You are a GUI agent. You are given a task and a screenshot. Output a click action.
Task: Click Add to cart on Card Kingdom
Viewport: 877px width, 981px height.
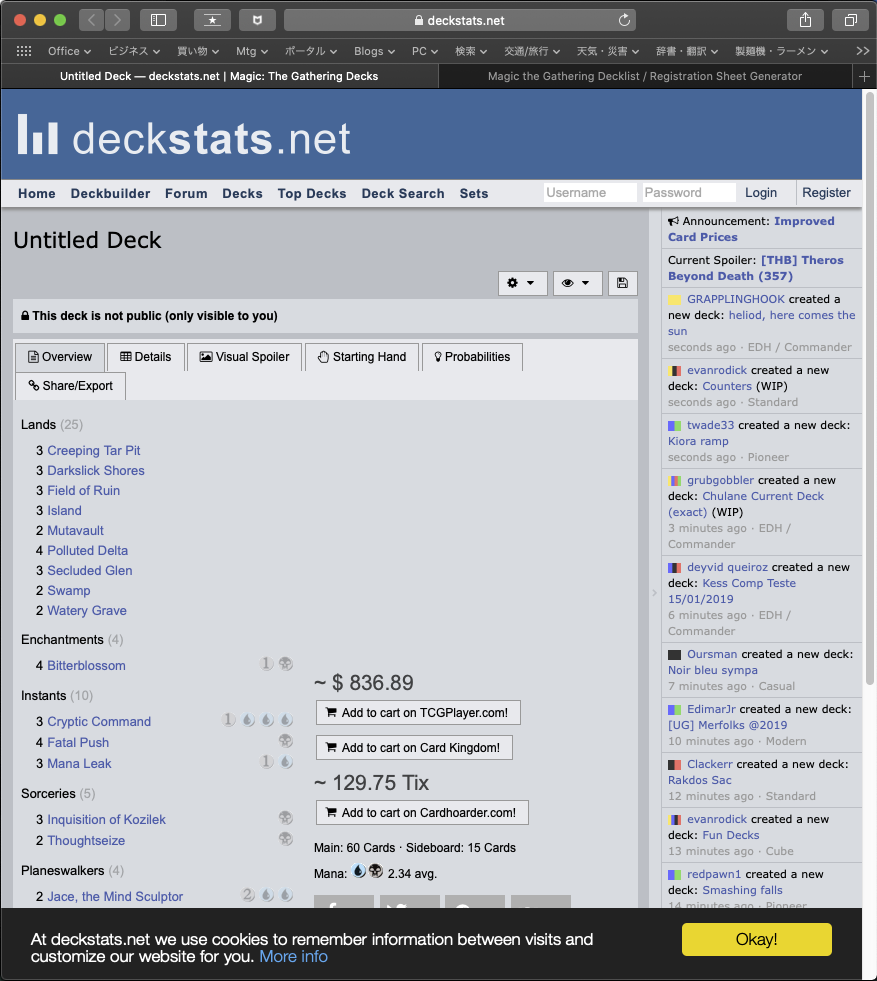coord(414,748)
